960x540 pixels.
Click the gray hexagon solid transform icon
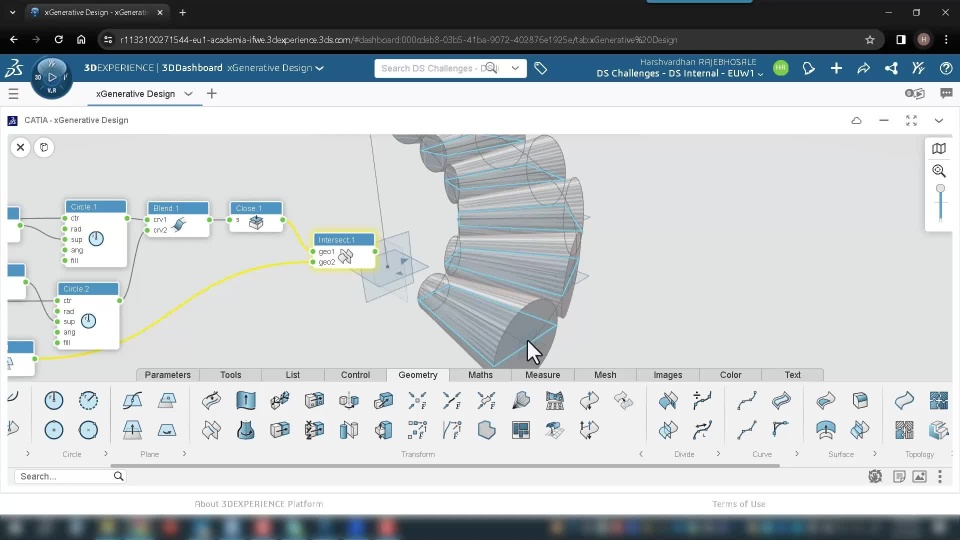[x=487, y=430]
